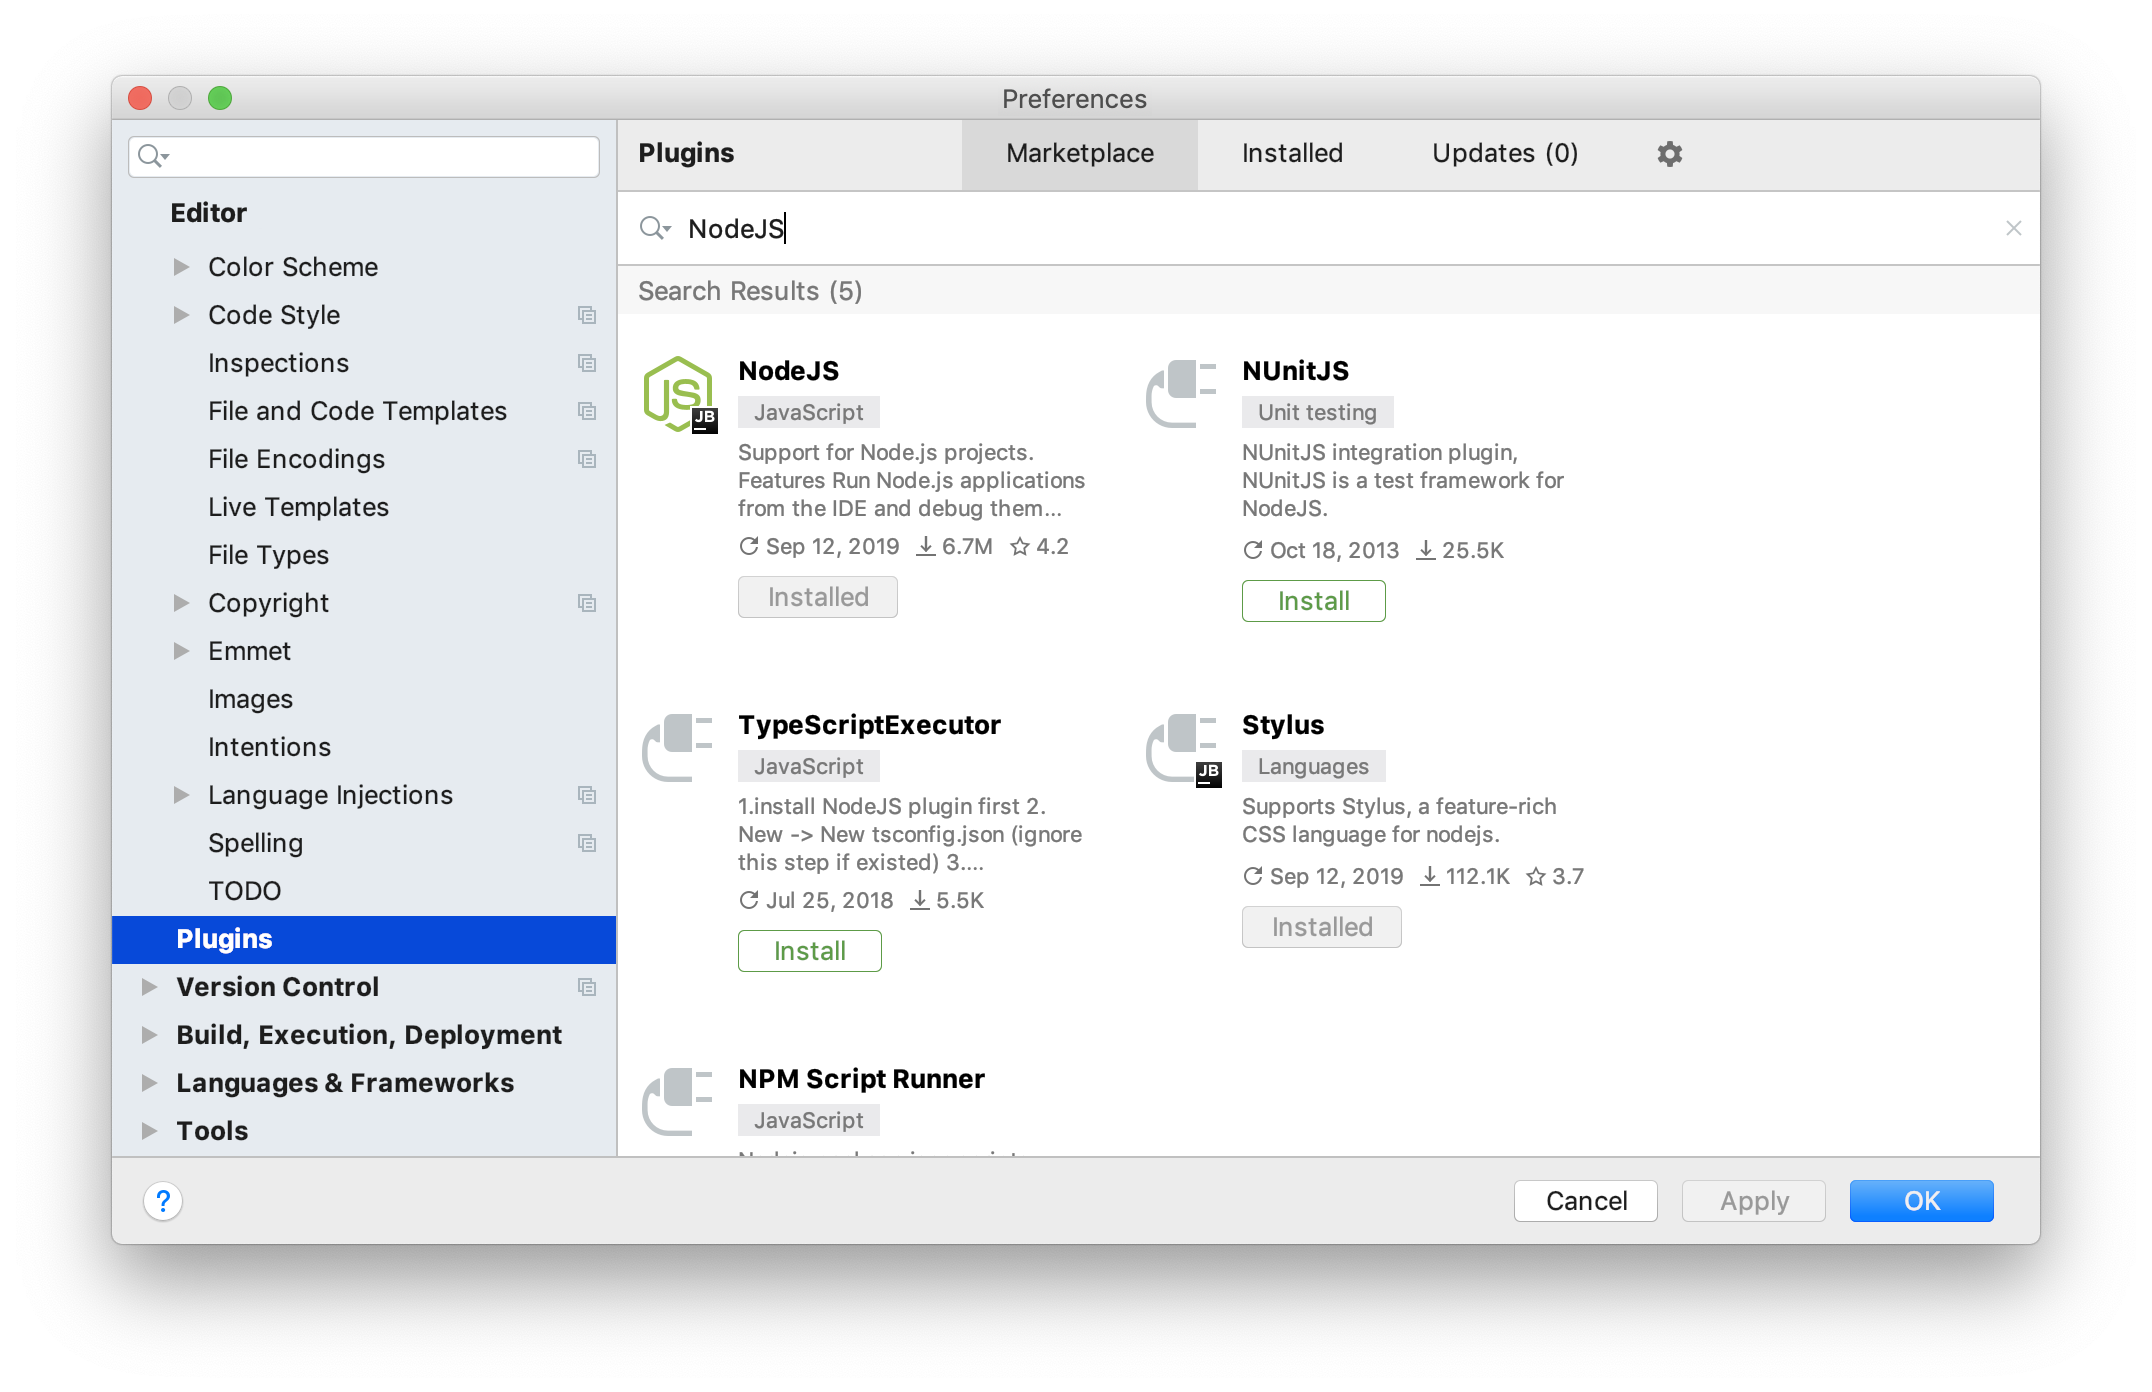Click the copy icon beside Inspections
Image resolution: width=2152 pixels, height=1392 pixels.
[587, 362]
